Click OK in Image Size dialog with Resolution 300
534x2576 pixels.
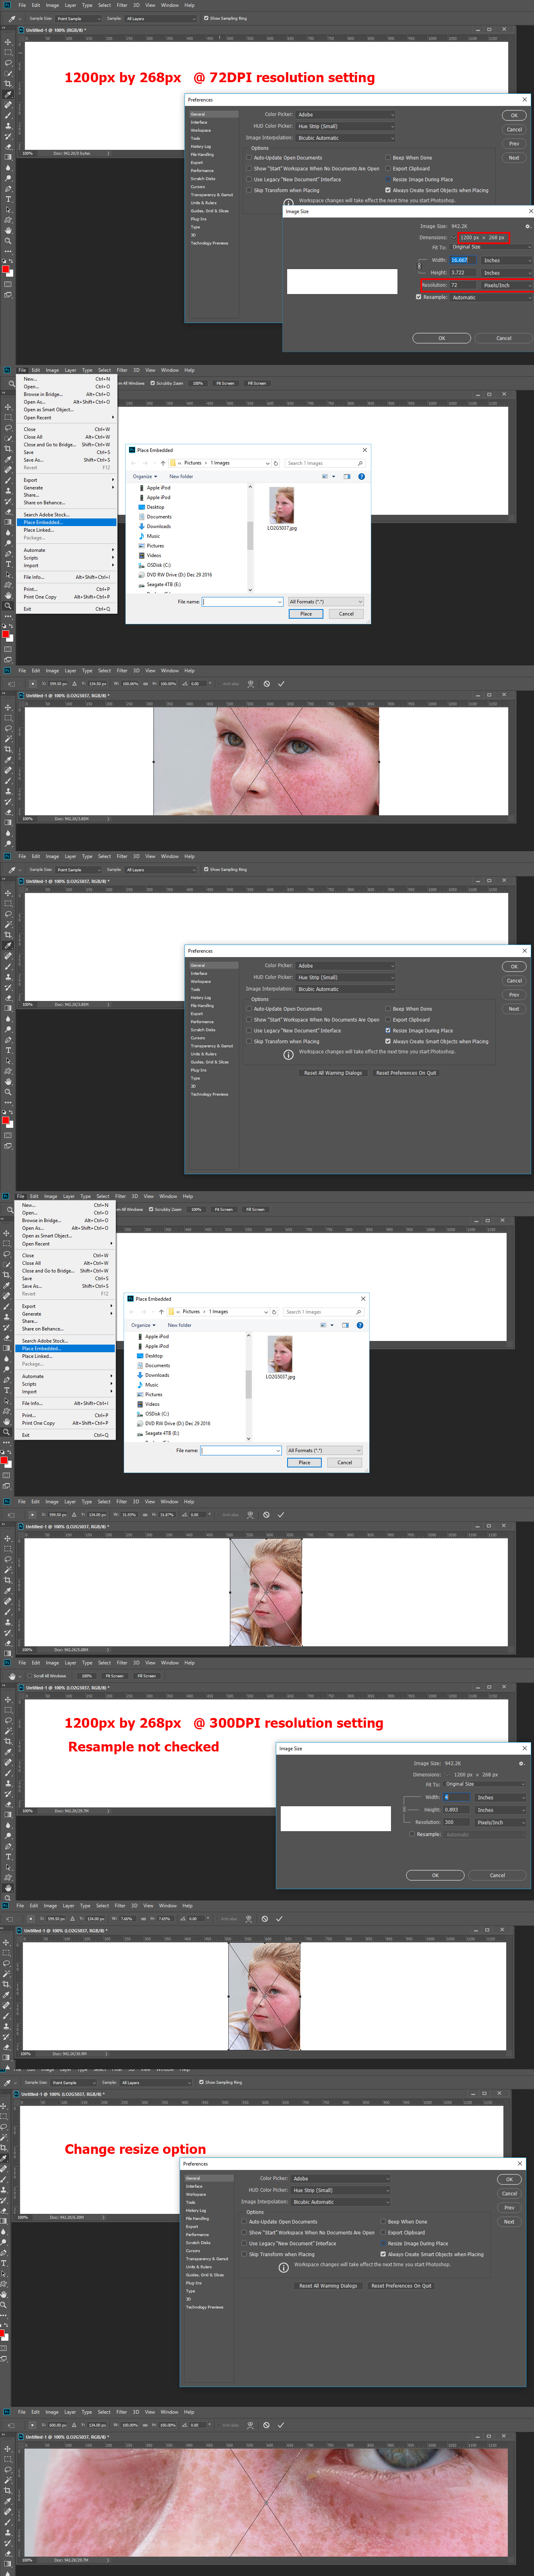[435, 1875]
